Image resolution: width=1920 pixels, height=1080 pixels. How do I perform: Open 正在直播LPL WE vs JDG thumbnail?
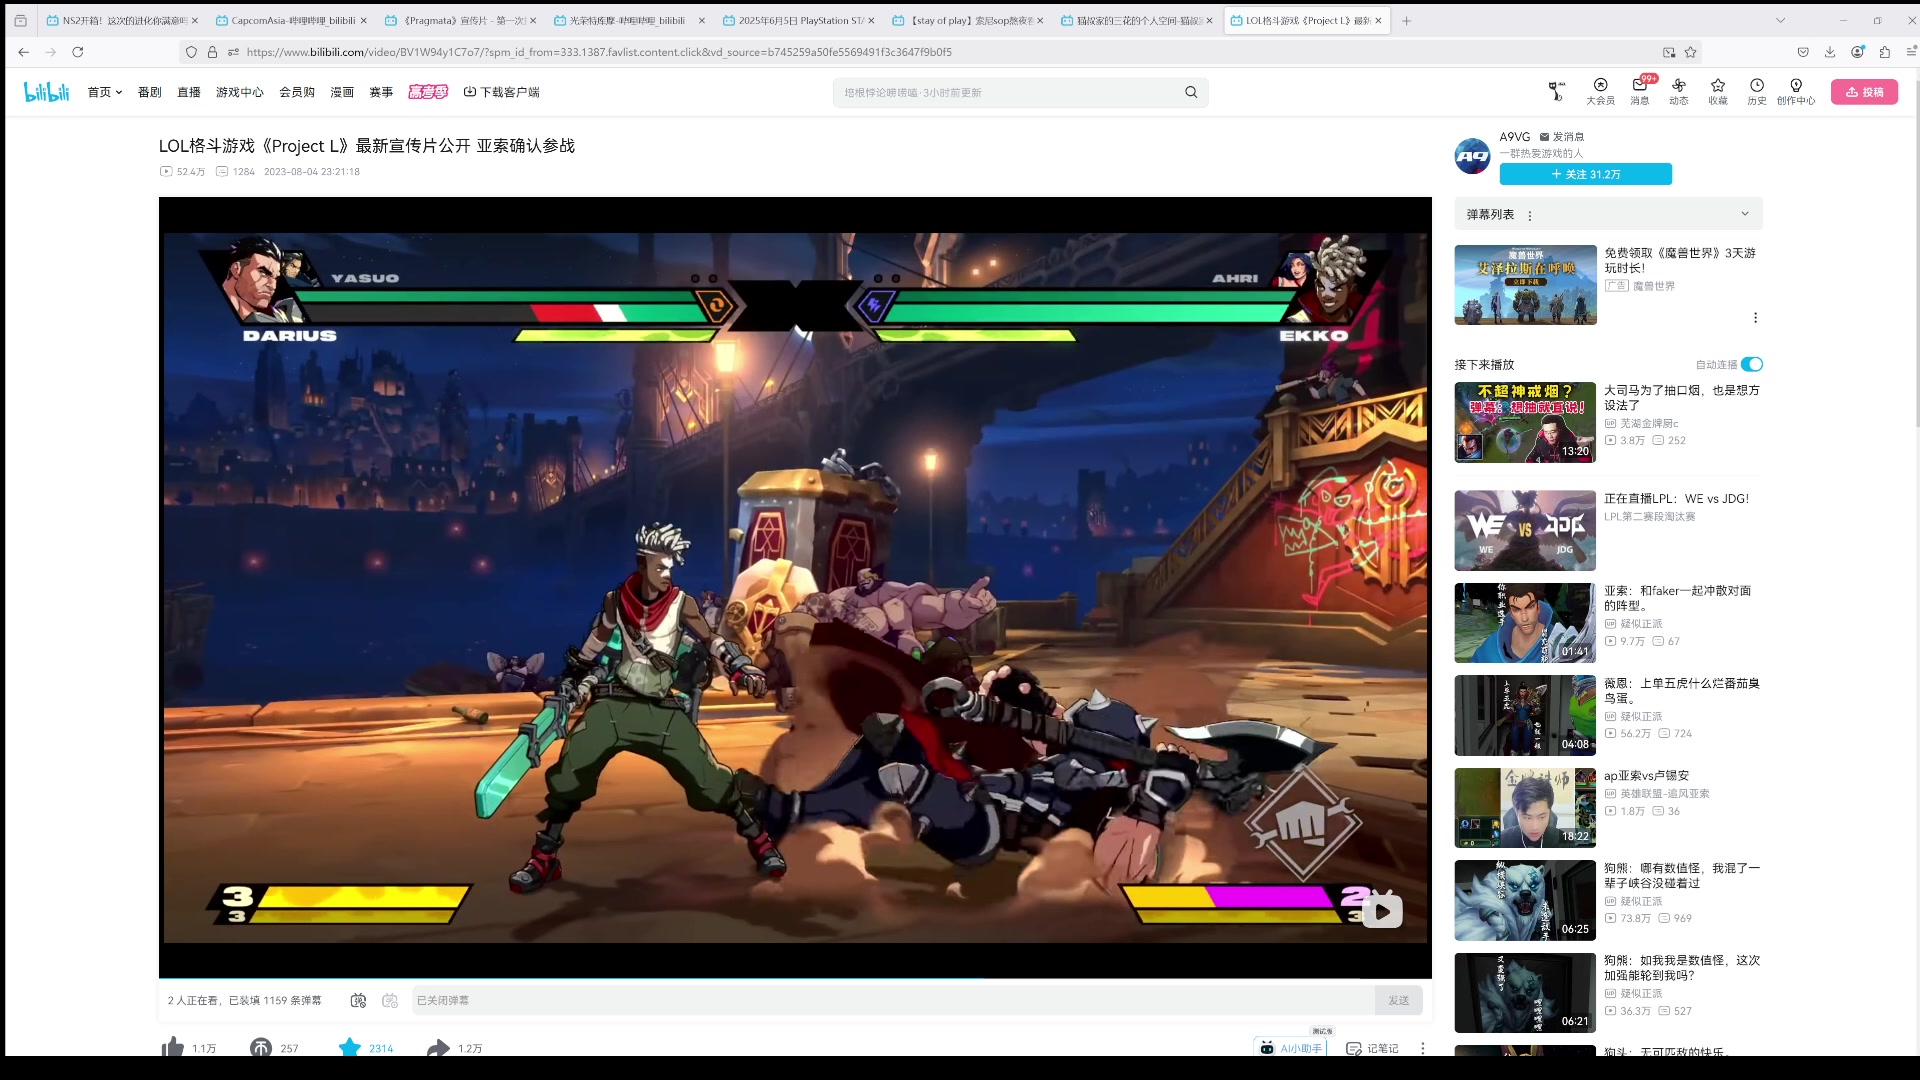point(1525,530)
